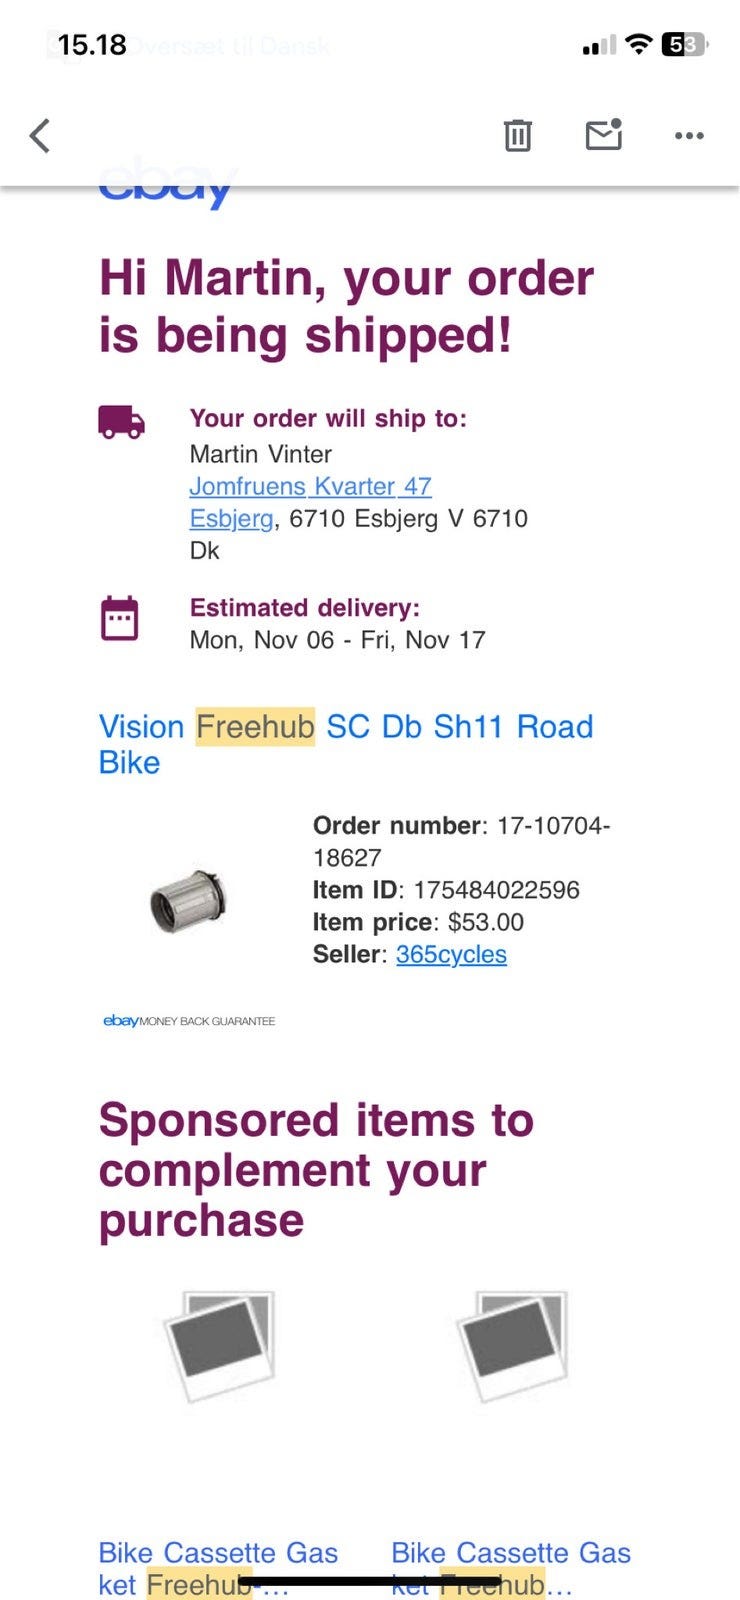
Task: Tap the calendar icon beside Estimated delivery
Action: point(120,618)
